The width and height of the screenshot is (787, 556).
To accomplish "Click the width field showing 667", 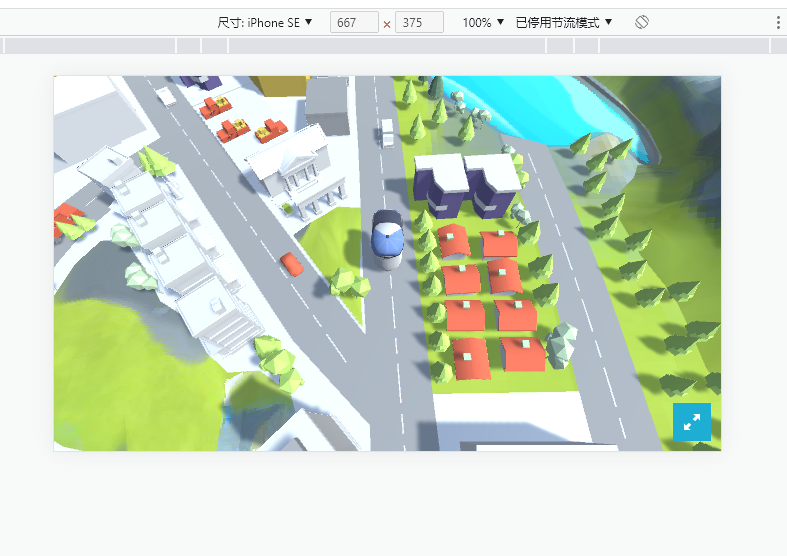I will pos(354,23).
